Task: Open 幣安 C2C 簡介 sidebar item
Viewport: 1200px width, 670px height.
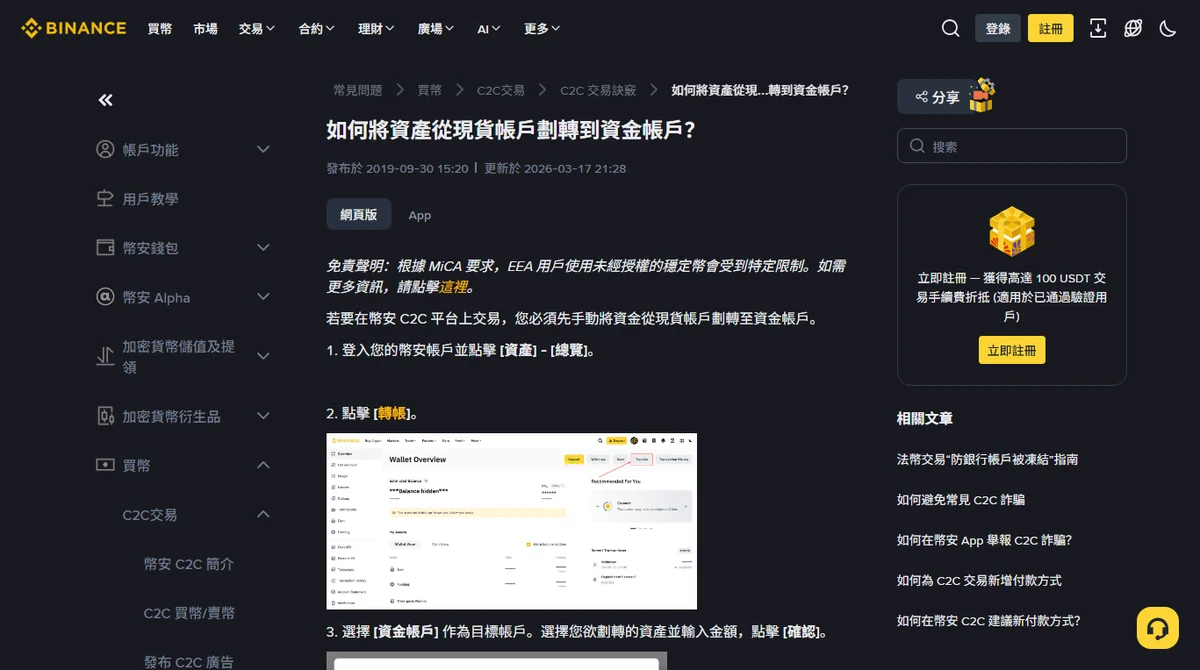Action: click(188, 564)
